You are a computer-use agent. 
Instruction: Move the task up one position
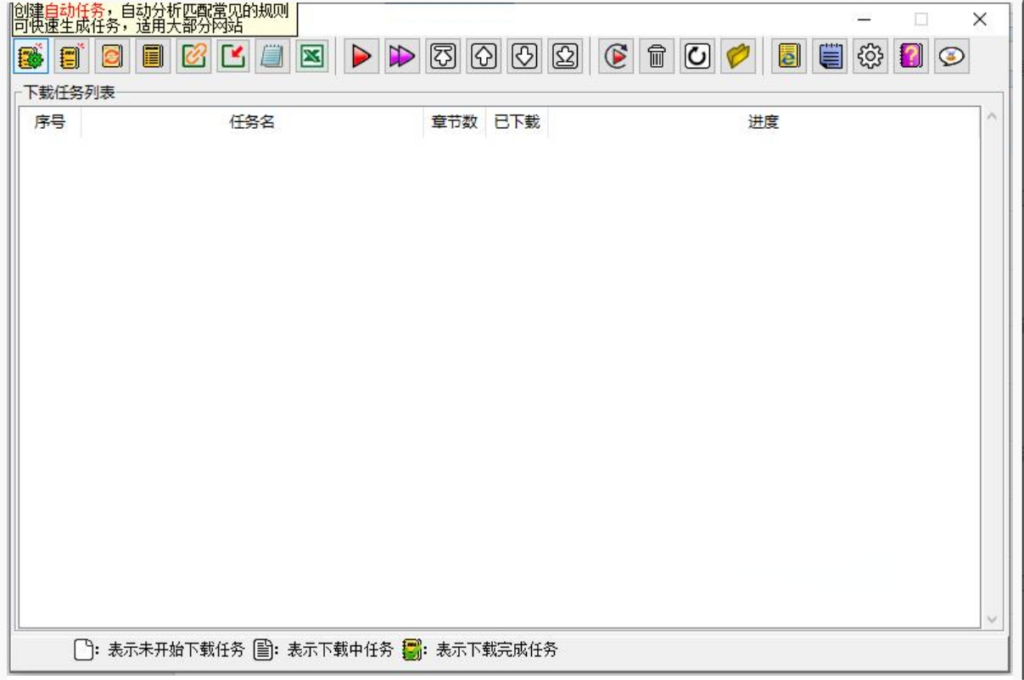tap(484, 57)
